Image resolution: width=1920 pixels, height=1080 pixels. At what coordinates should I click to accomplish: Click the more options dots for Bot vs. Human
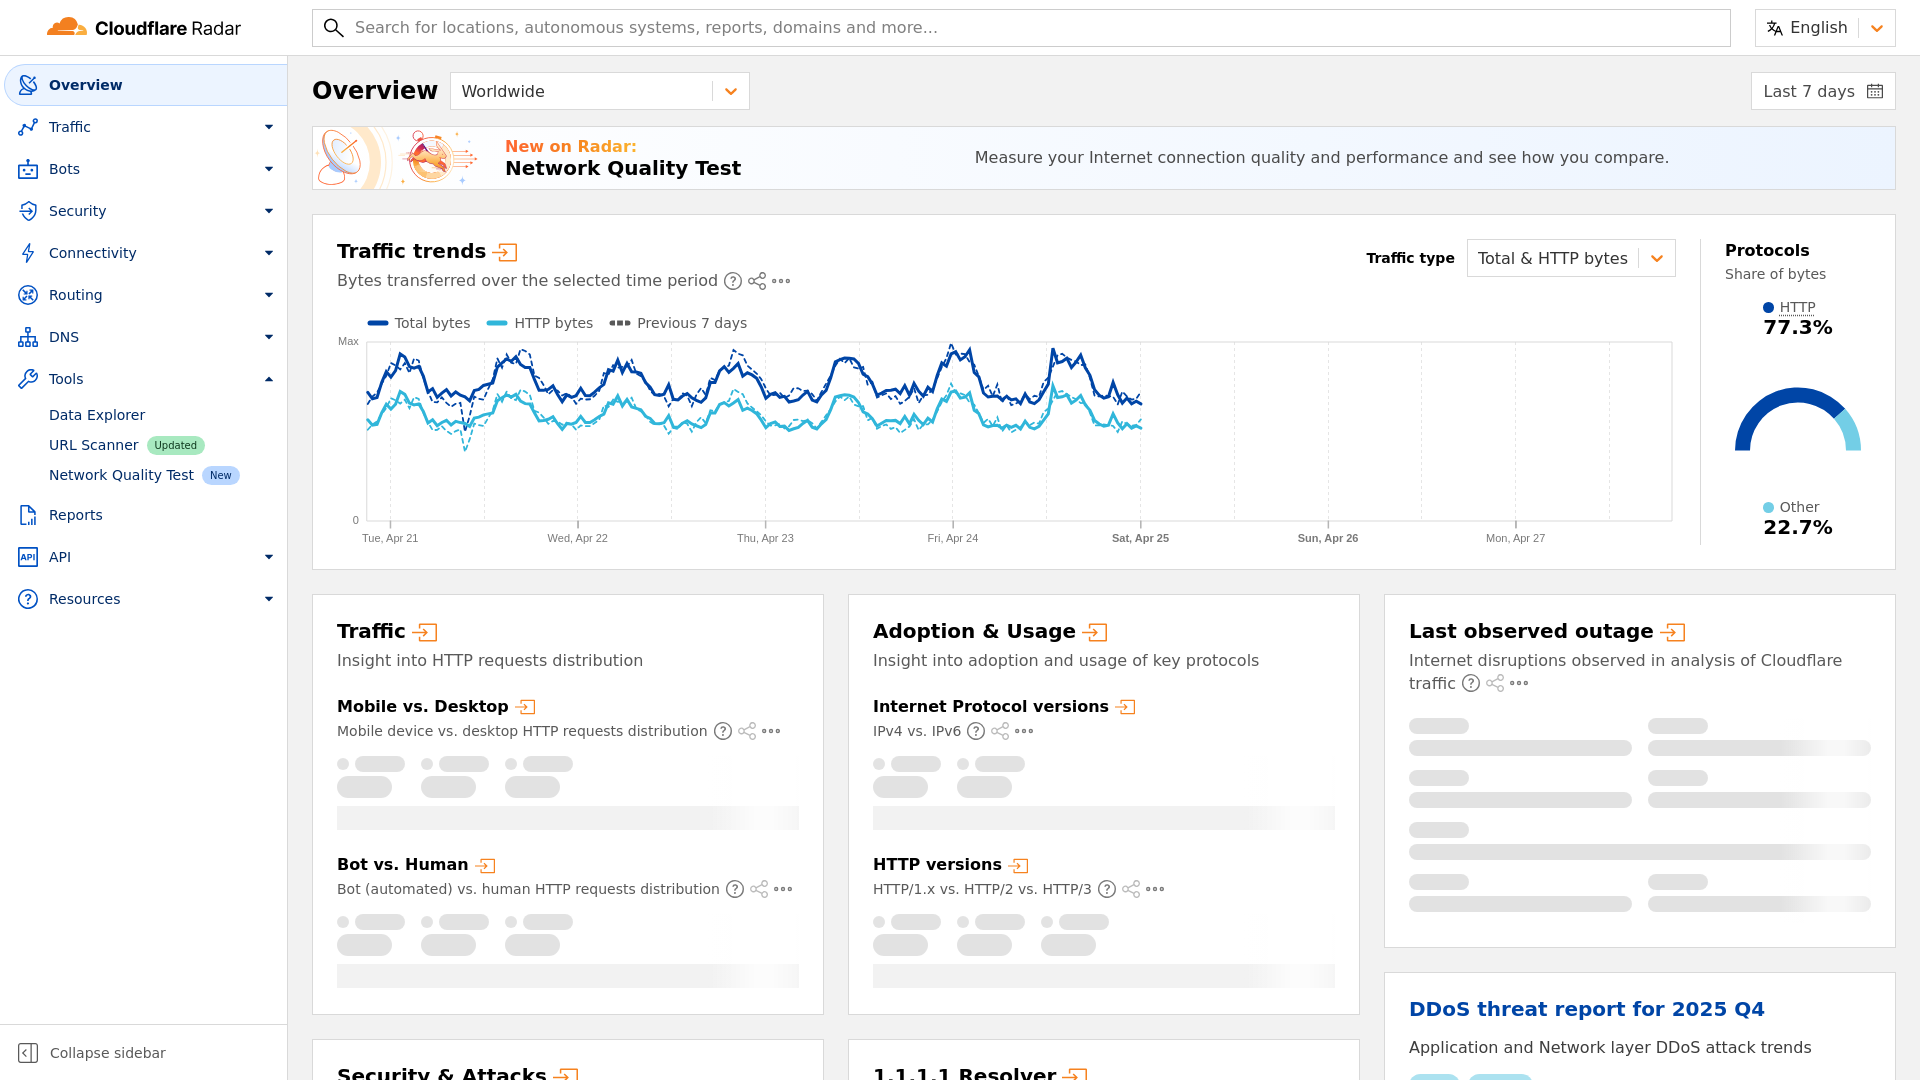783,889
